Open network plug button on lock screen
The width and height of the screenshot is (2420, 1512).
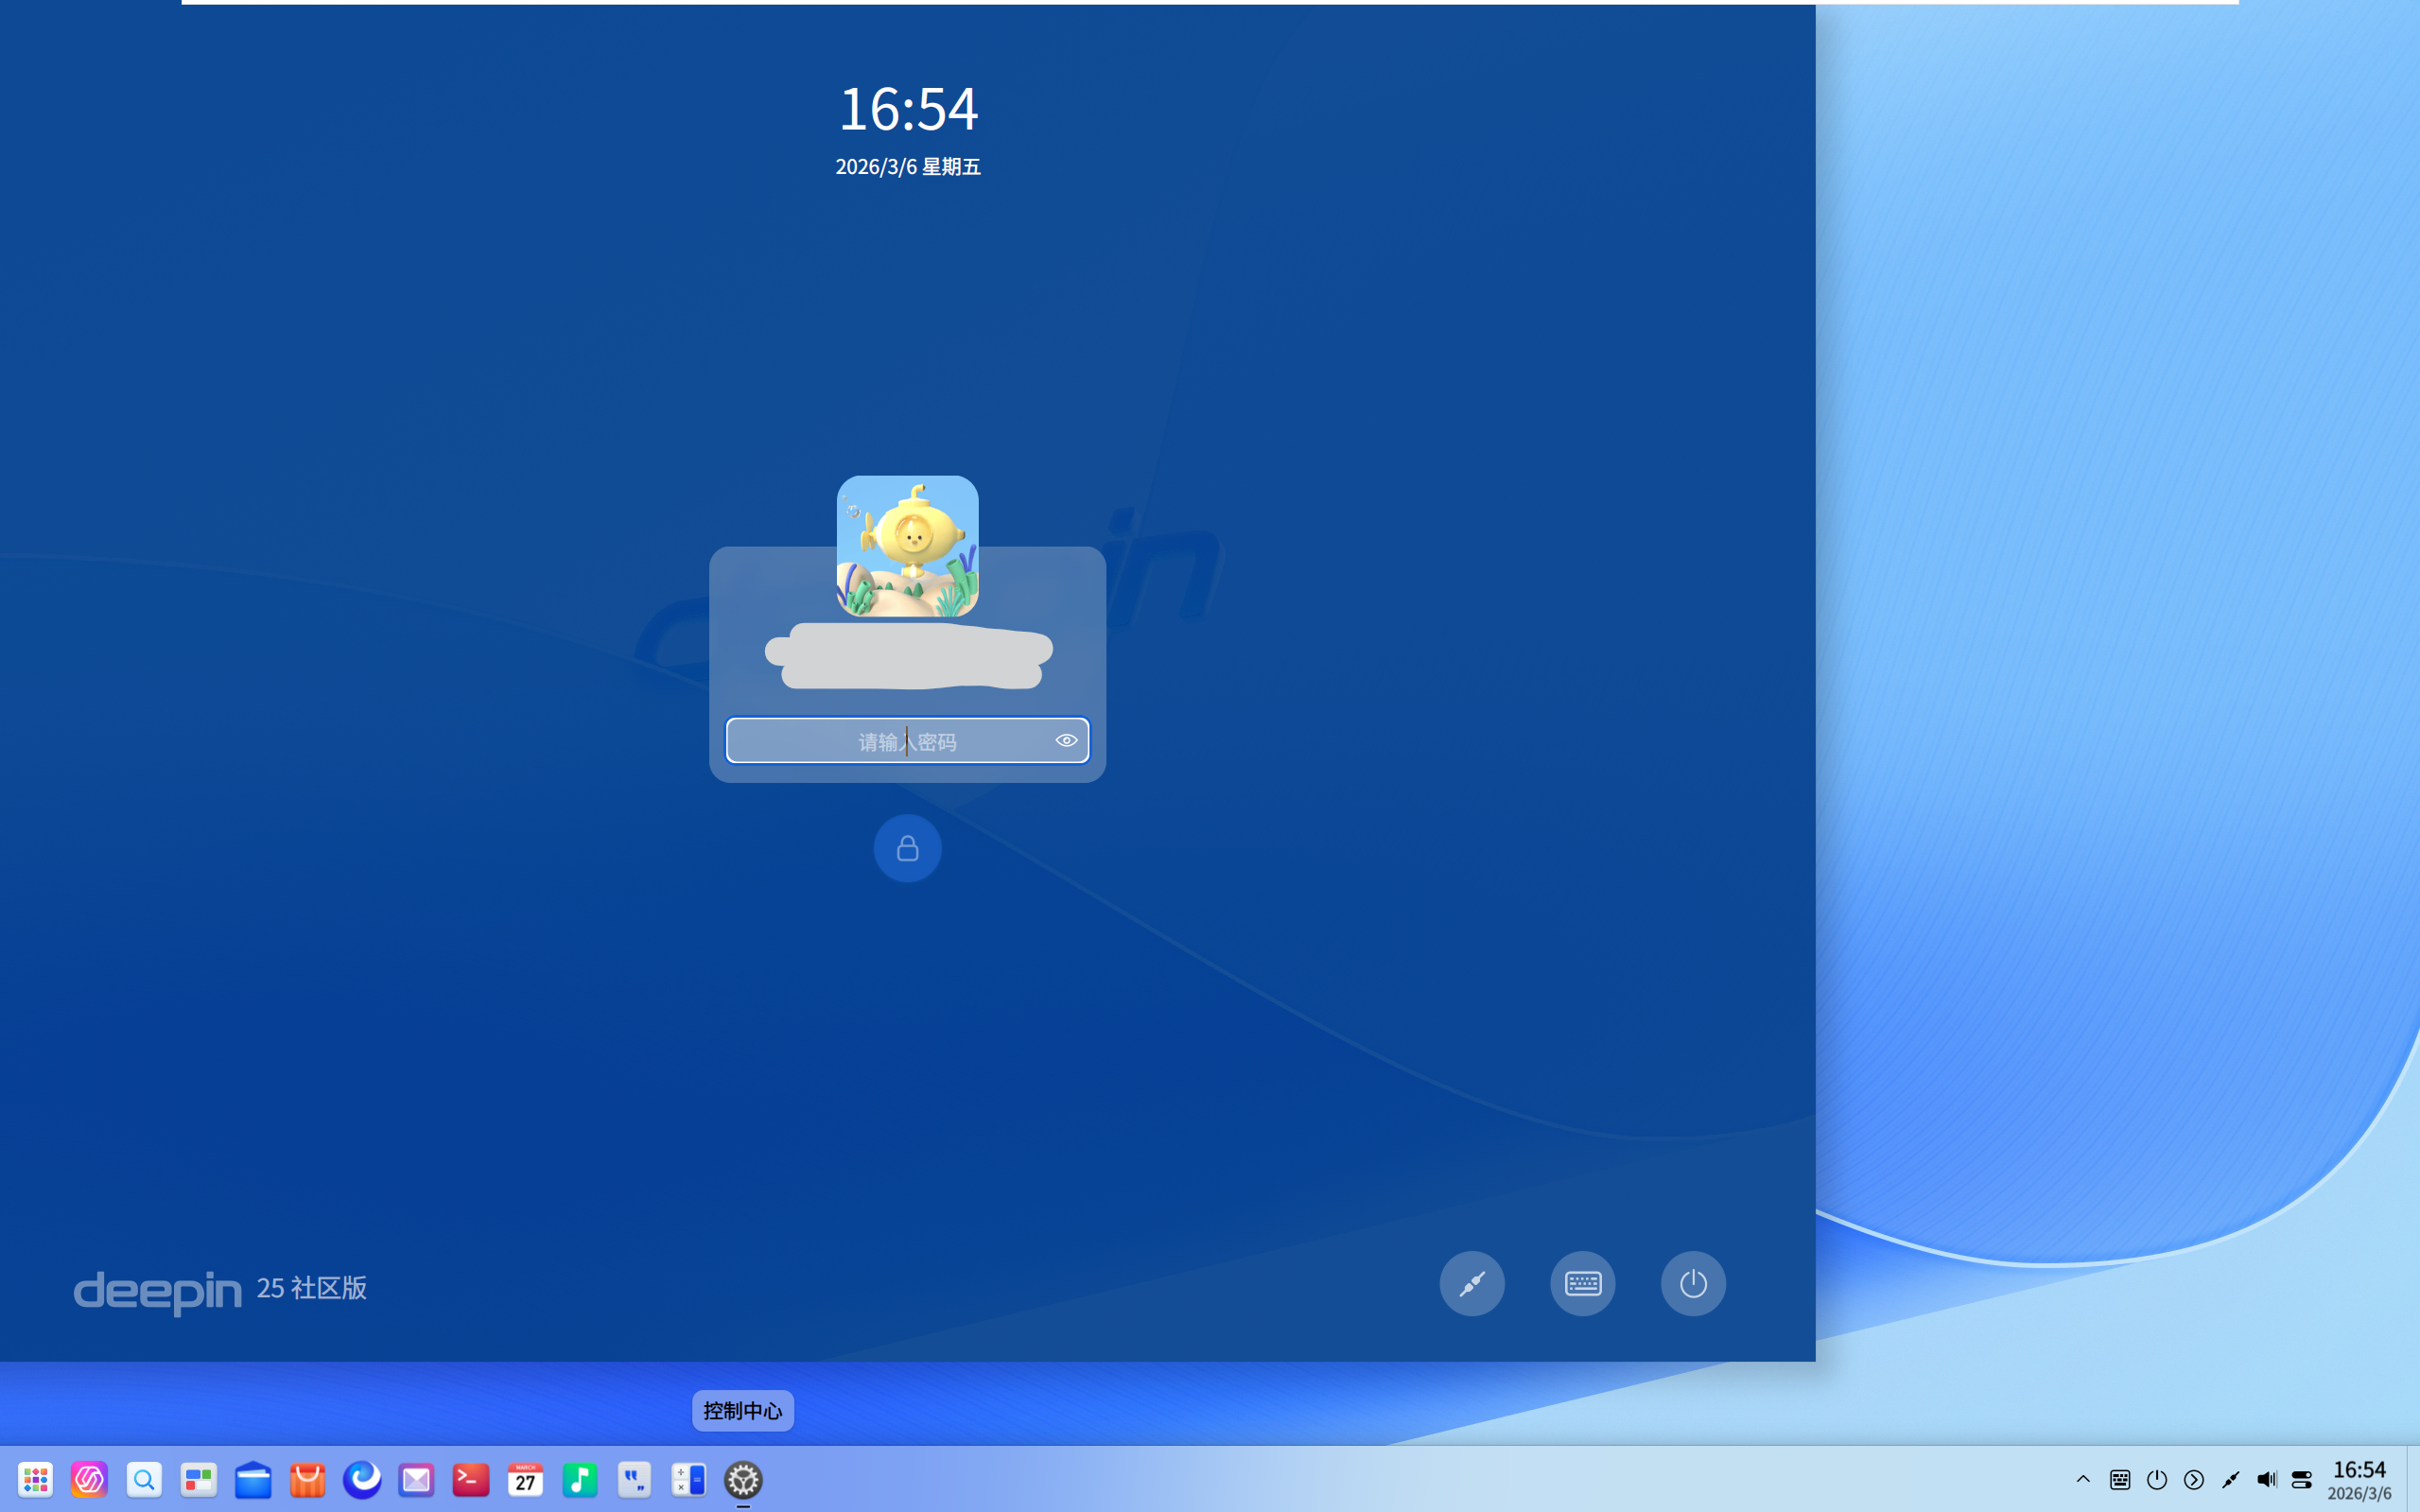(1472, 1283)
